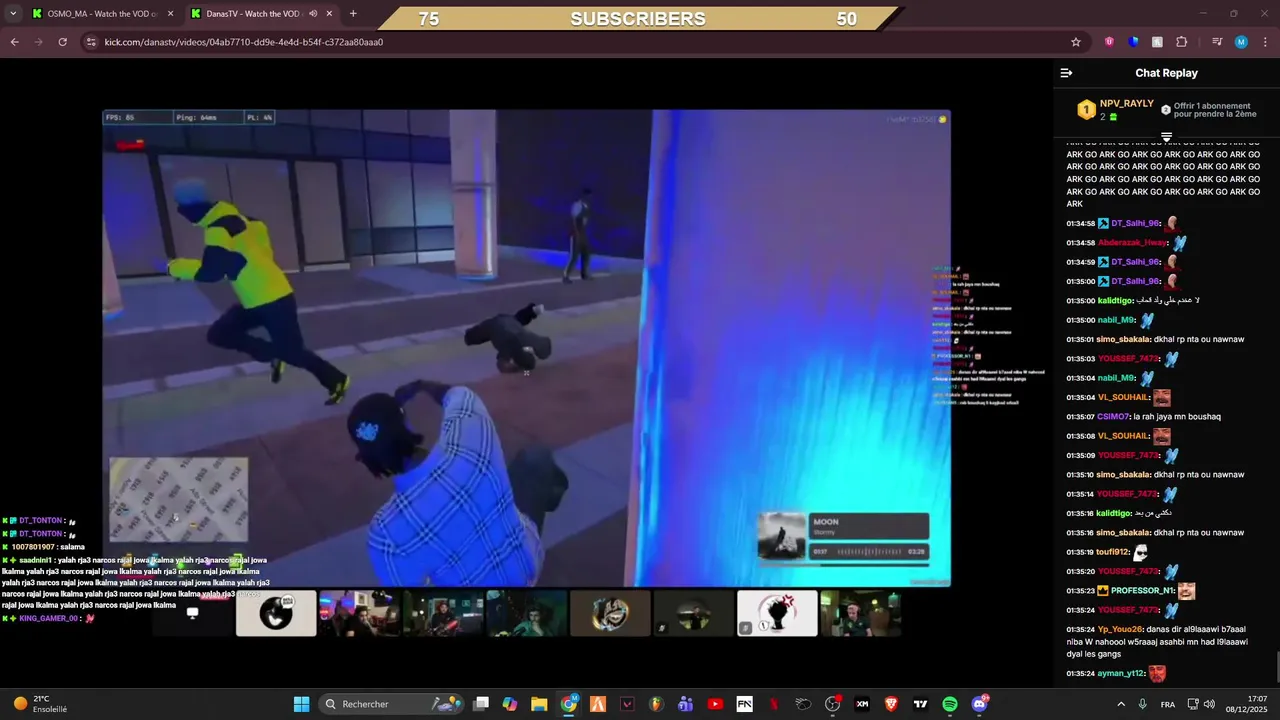
Task: Click the VL_SOUHAIL emote at 01:35:04
Action: pos(1162,397)
